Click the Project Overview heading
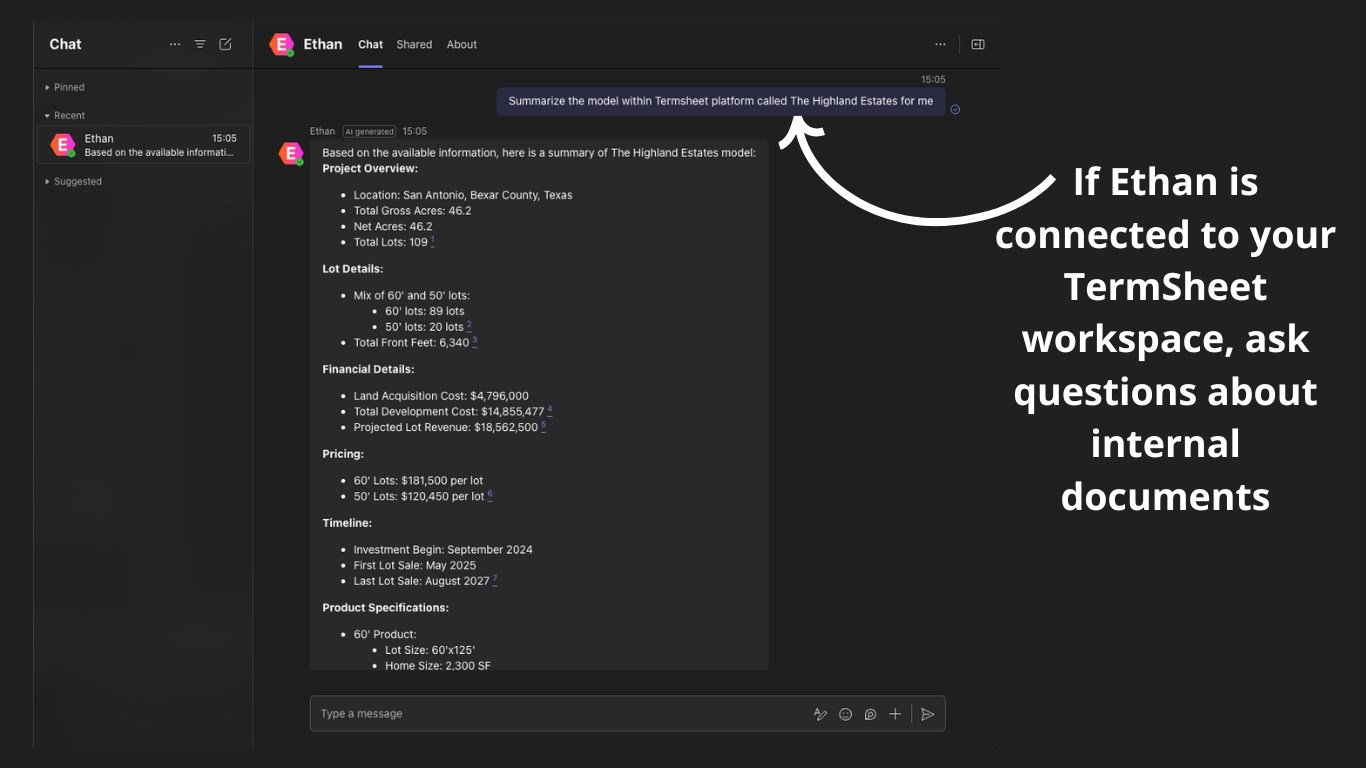The image size is (1366, 768). [x=370, y=168]
